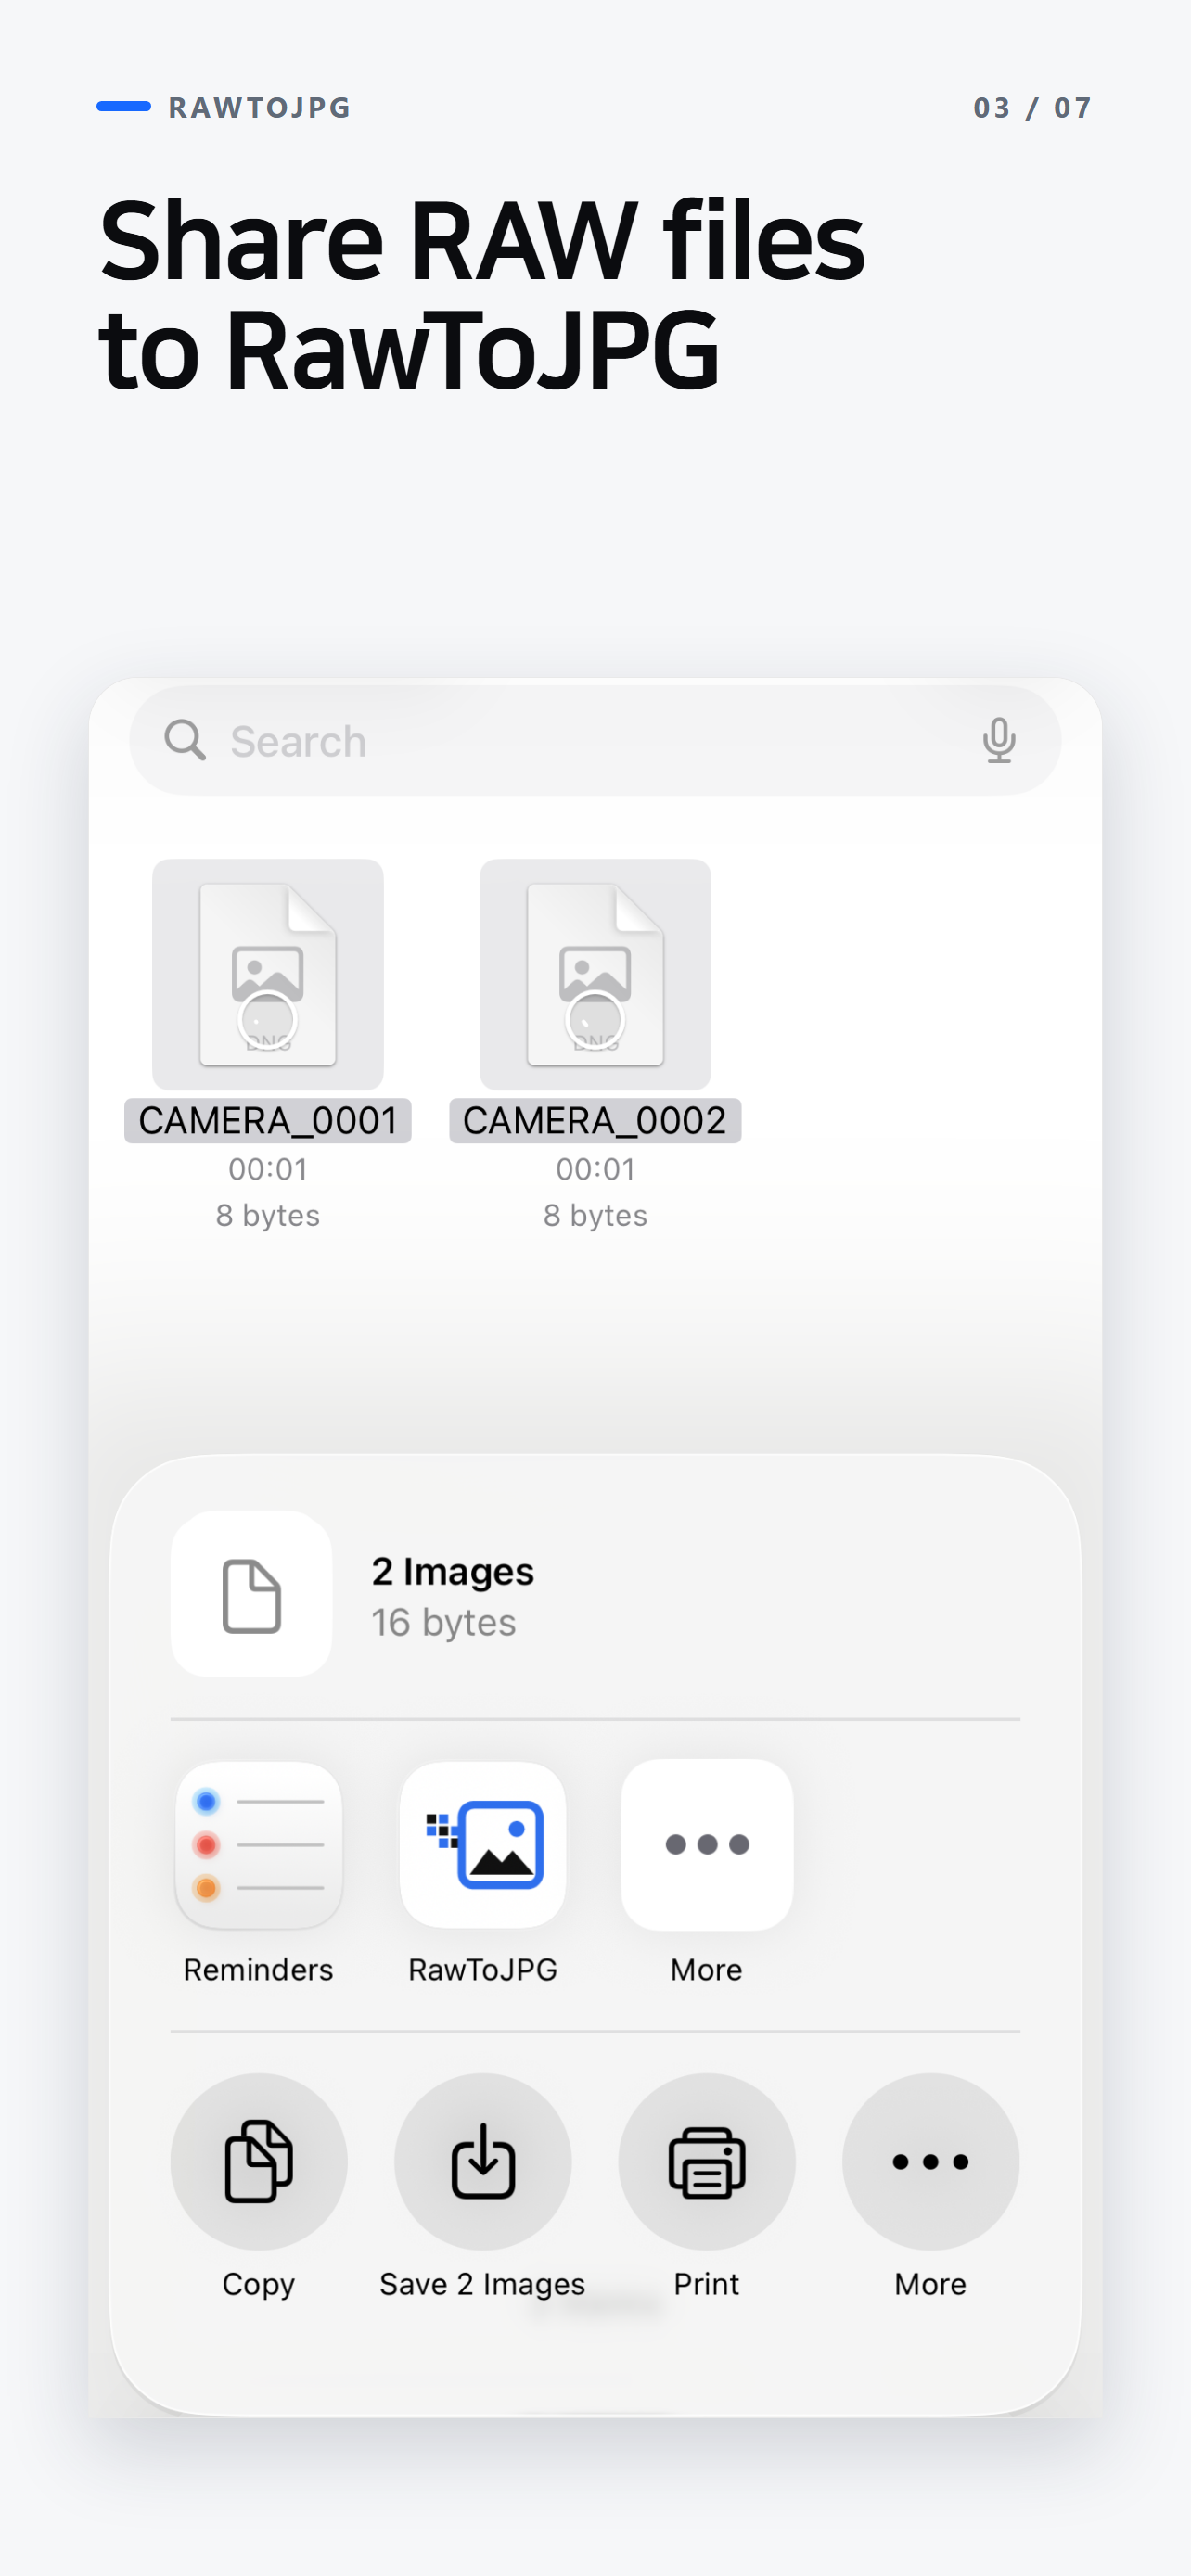The image size is (1191, 2576).
Task: Tap the microphone dictation icon
Action: coord(998,741)
